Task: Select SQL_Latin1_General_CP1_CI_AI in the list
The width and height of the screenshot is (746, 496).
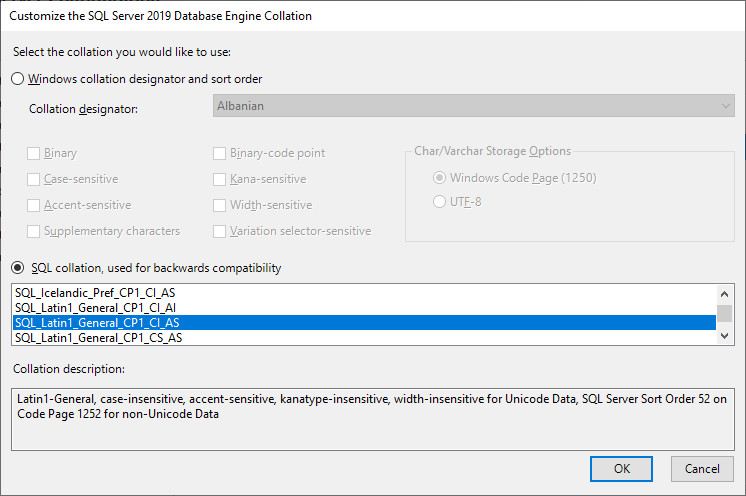Action: pos(364,308)
